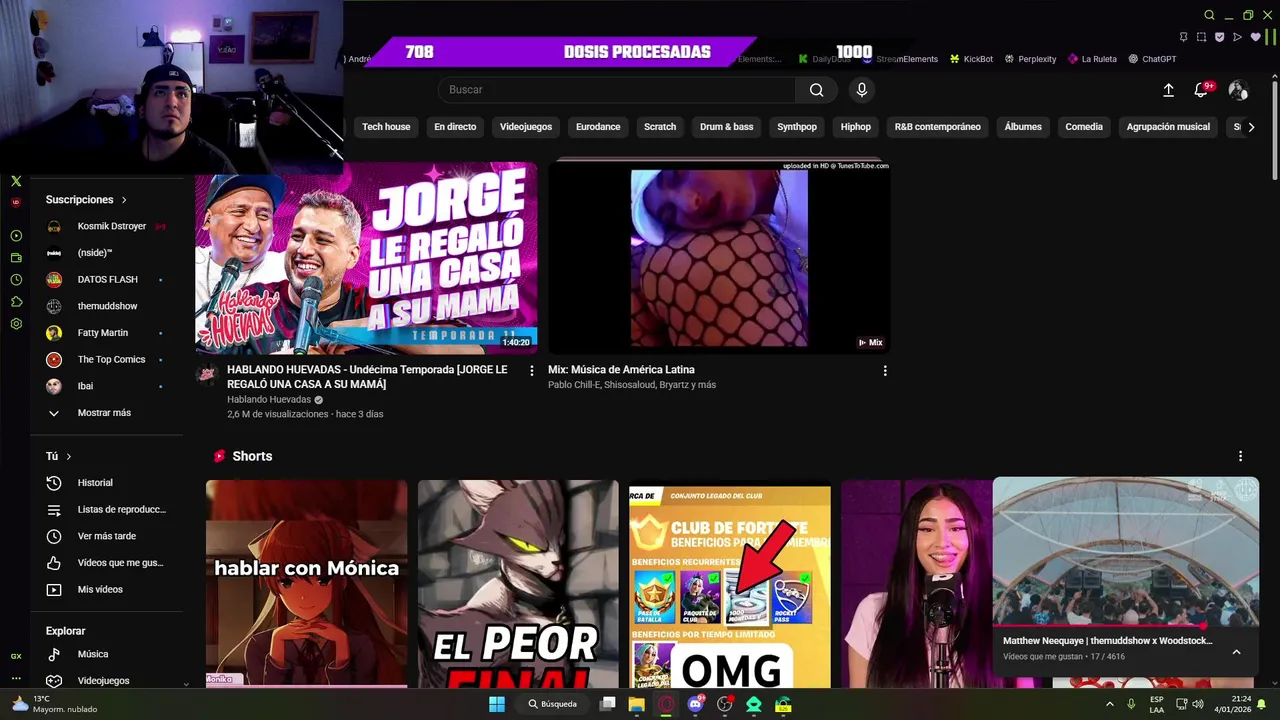Click the send/flow arrow icon in toolbar
Viewport: 1280px width, 720px height.
pyautogui.click(x=1238, y=37)
